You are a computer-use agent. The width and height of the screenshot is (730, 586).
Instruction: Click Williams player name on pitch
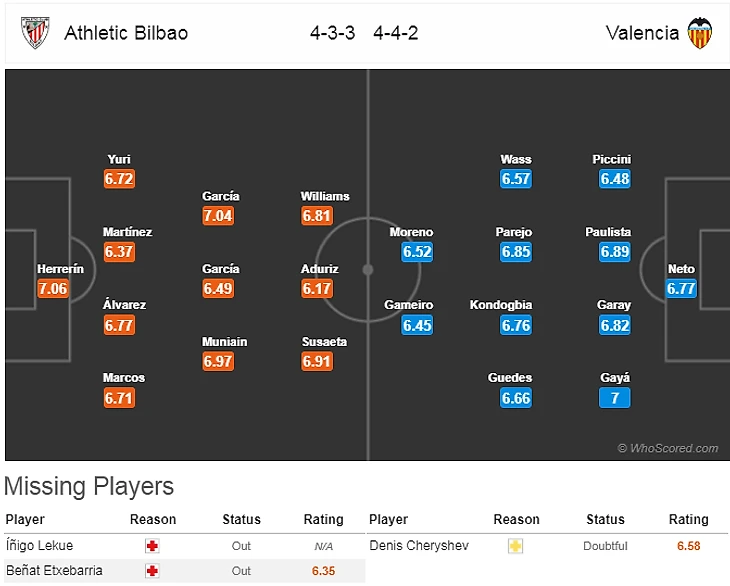pos(325,196)
